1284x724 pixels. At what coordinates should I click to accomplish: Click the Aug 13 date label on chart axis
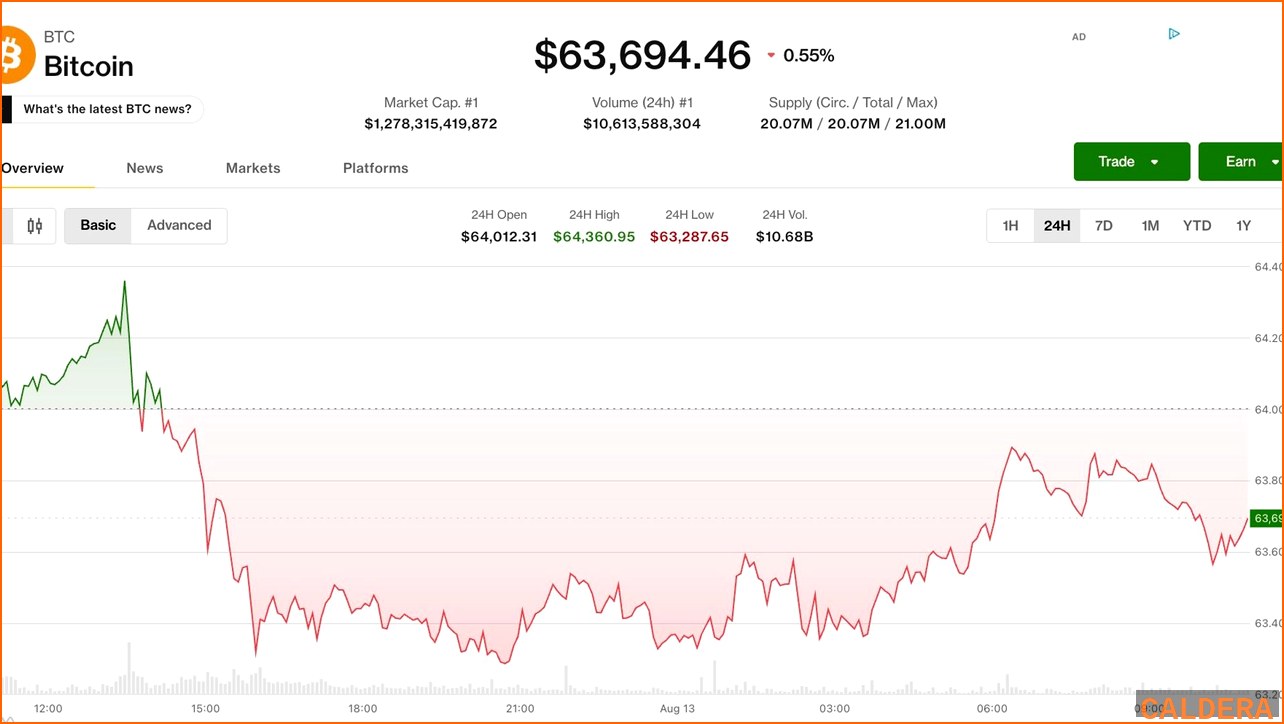(x=677, y=708)
